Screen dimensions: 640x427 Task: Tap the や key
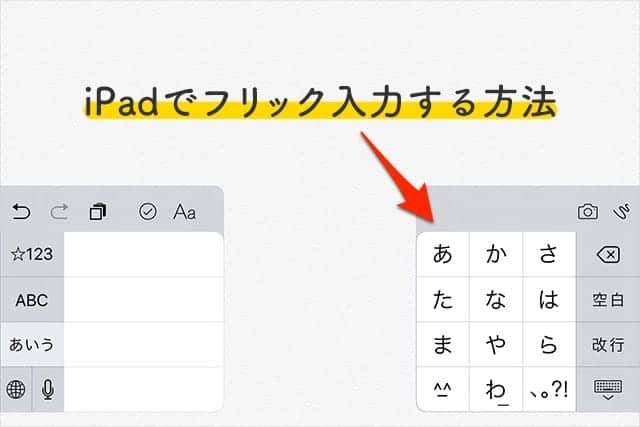click(x=496, y=345)
